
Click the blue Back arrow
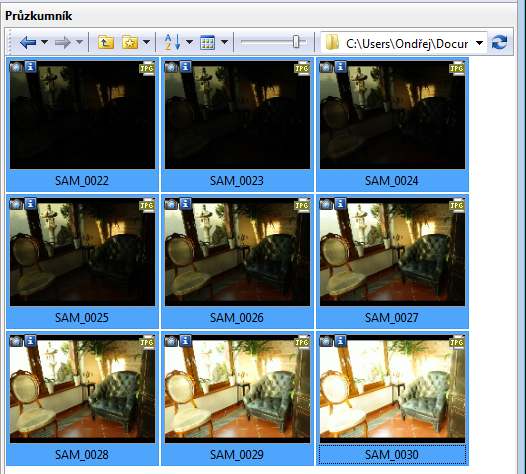coord(28,42)
